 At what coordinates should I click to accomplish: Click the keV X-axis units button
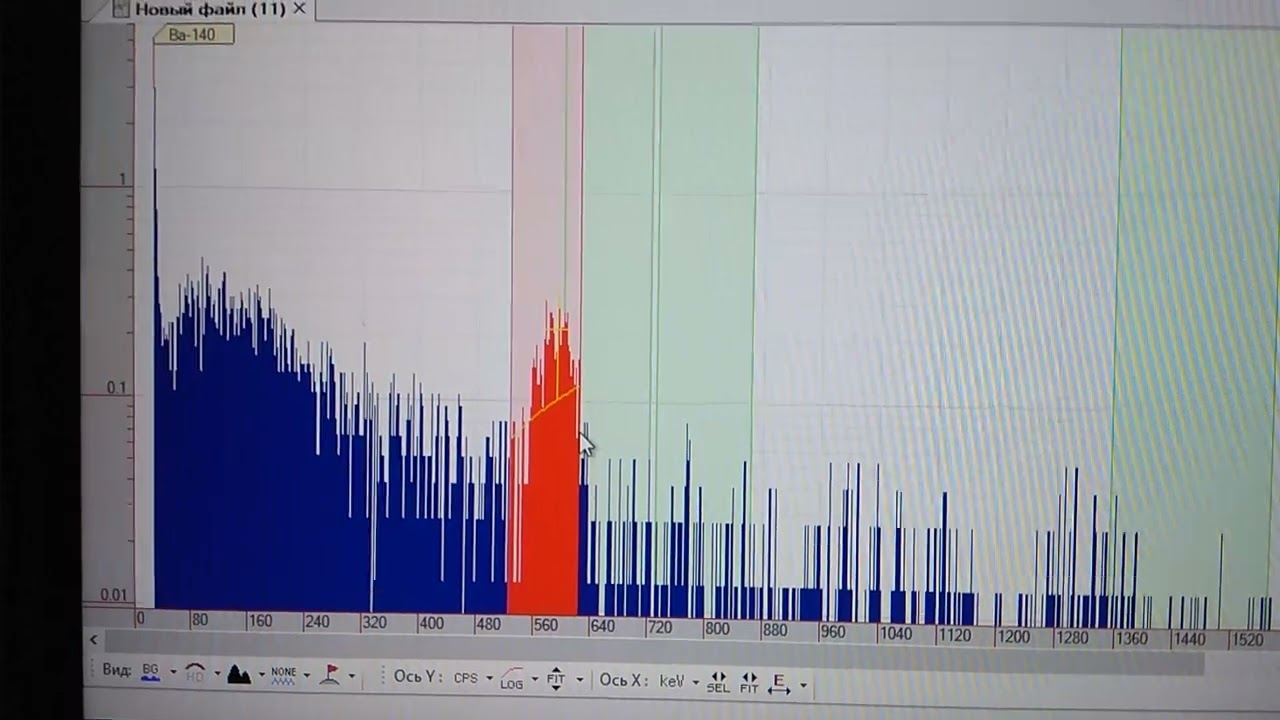point(672,681)
